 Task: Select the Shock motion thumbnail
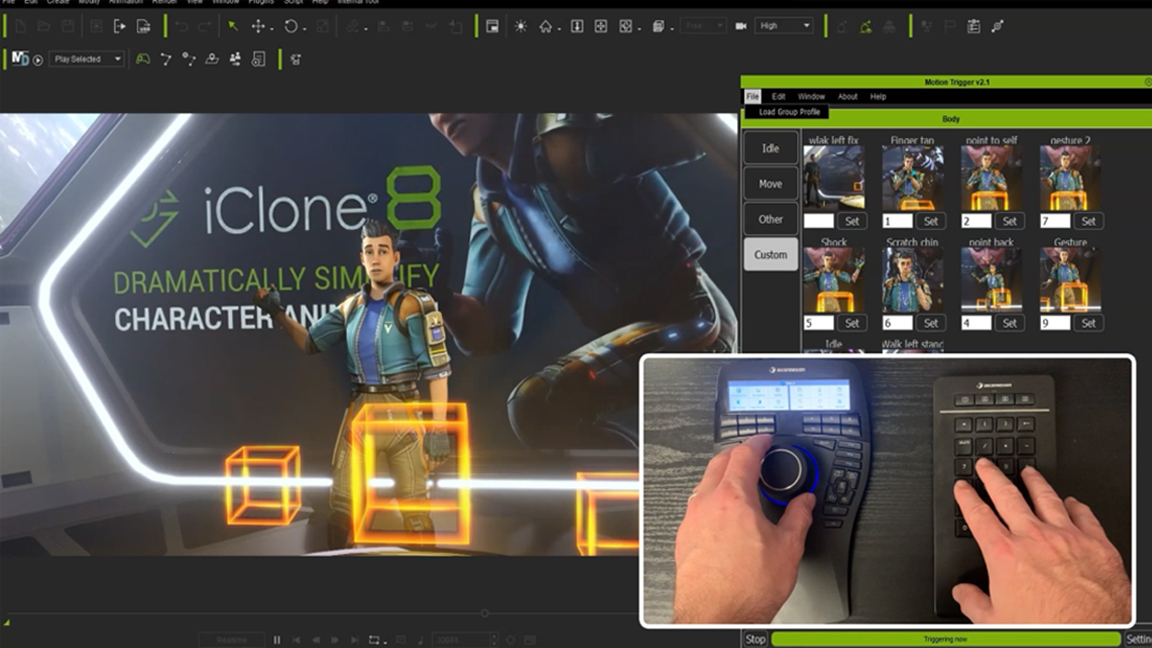[x=834, y=280]
